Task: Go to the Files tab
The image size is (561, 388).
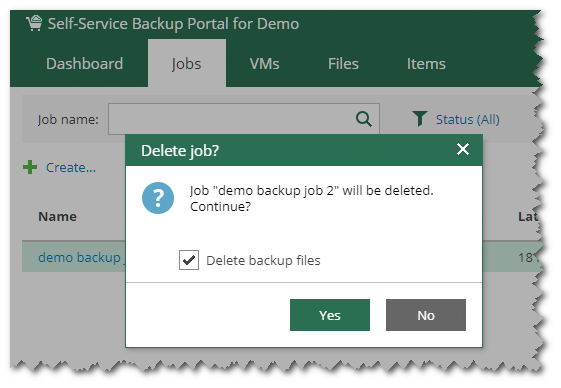Action: [343, 64]
